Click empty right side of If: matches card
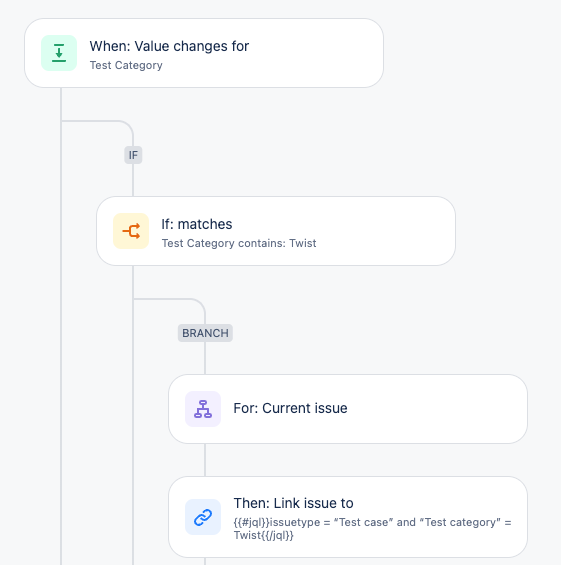561x565 pixels. tap(386, 231)
